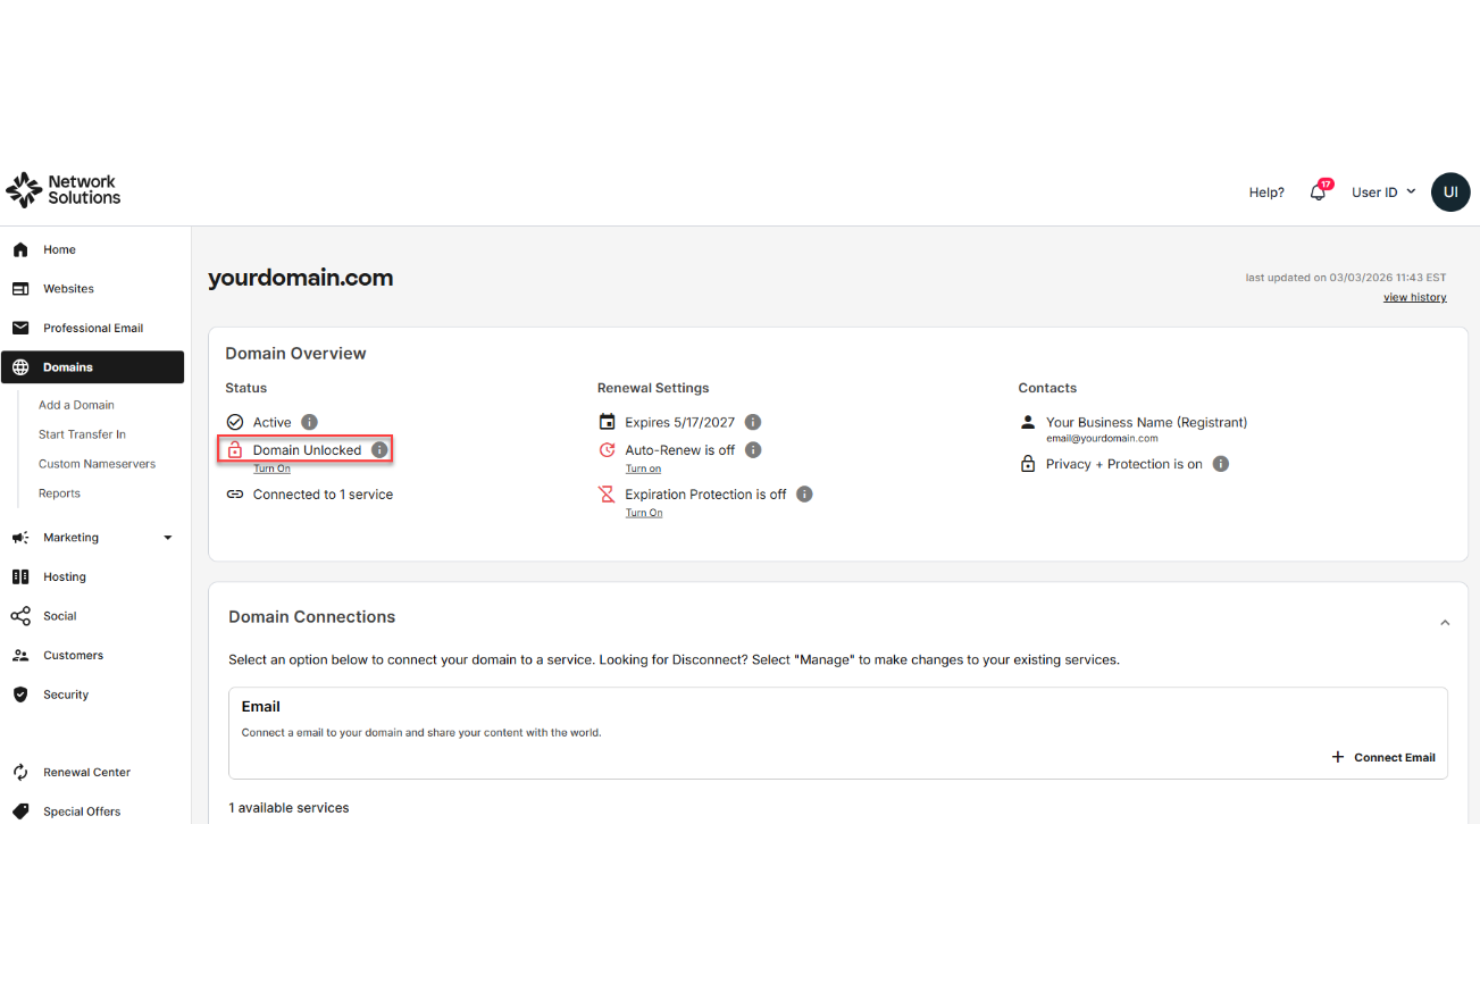Collapse the Domain Connections panel
This screenshot has height=987, width=1480.
pyautogui.click(x=1444, y=622)
